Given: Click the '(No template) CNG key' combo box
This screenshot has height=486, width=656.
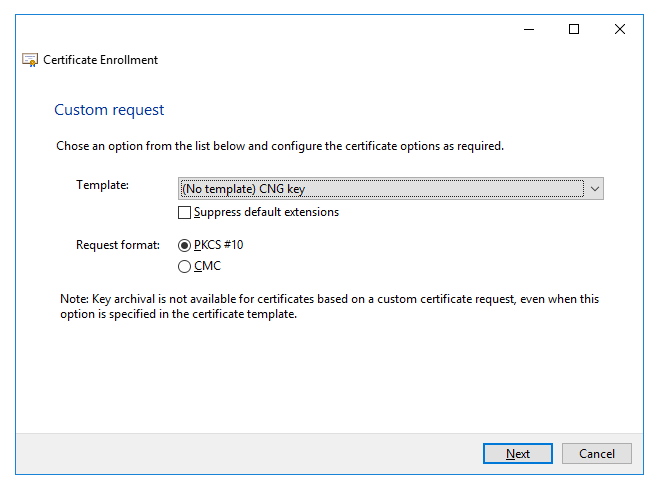Looking at the screenshot, I should click(x=380, y=188).
